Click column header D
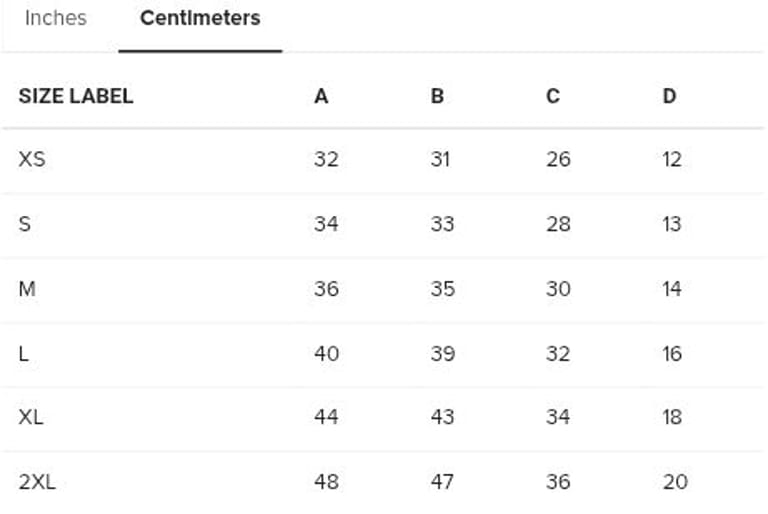Image resolution: width=768 pixels, height=514 pixels. pyautogui.click(x=669, y=96)
